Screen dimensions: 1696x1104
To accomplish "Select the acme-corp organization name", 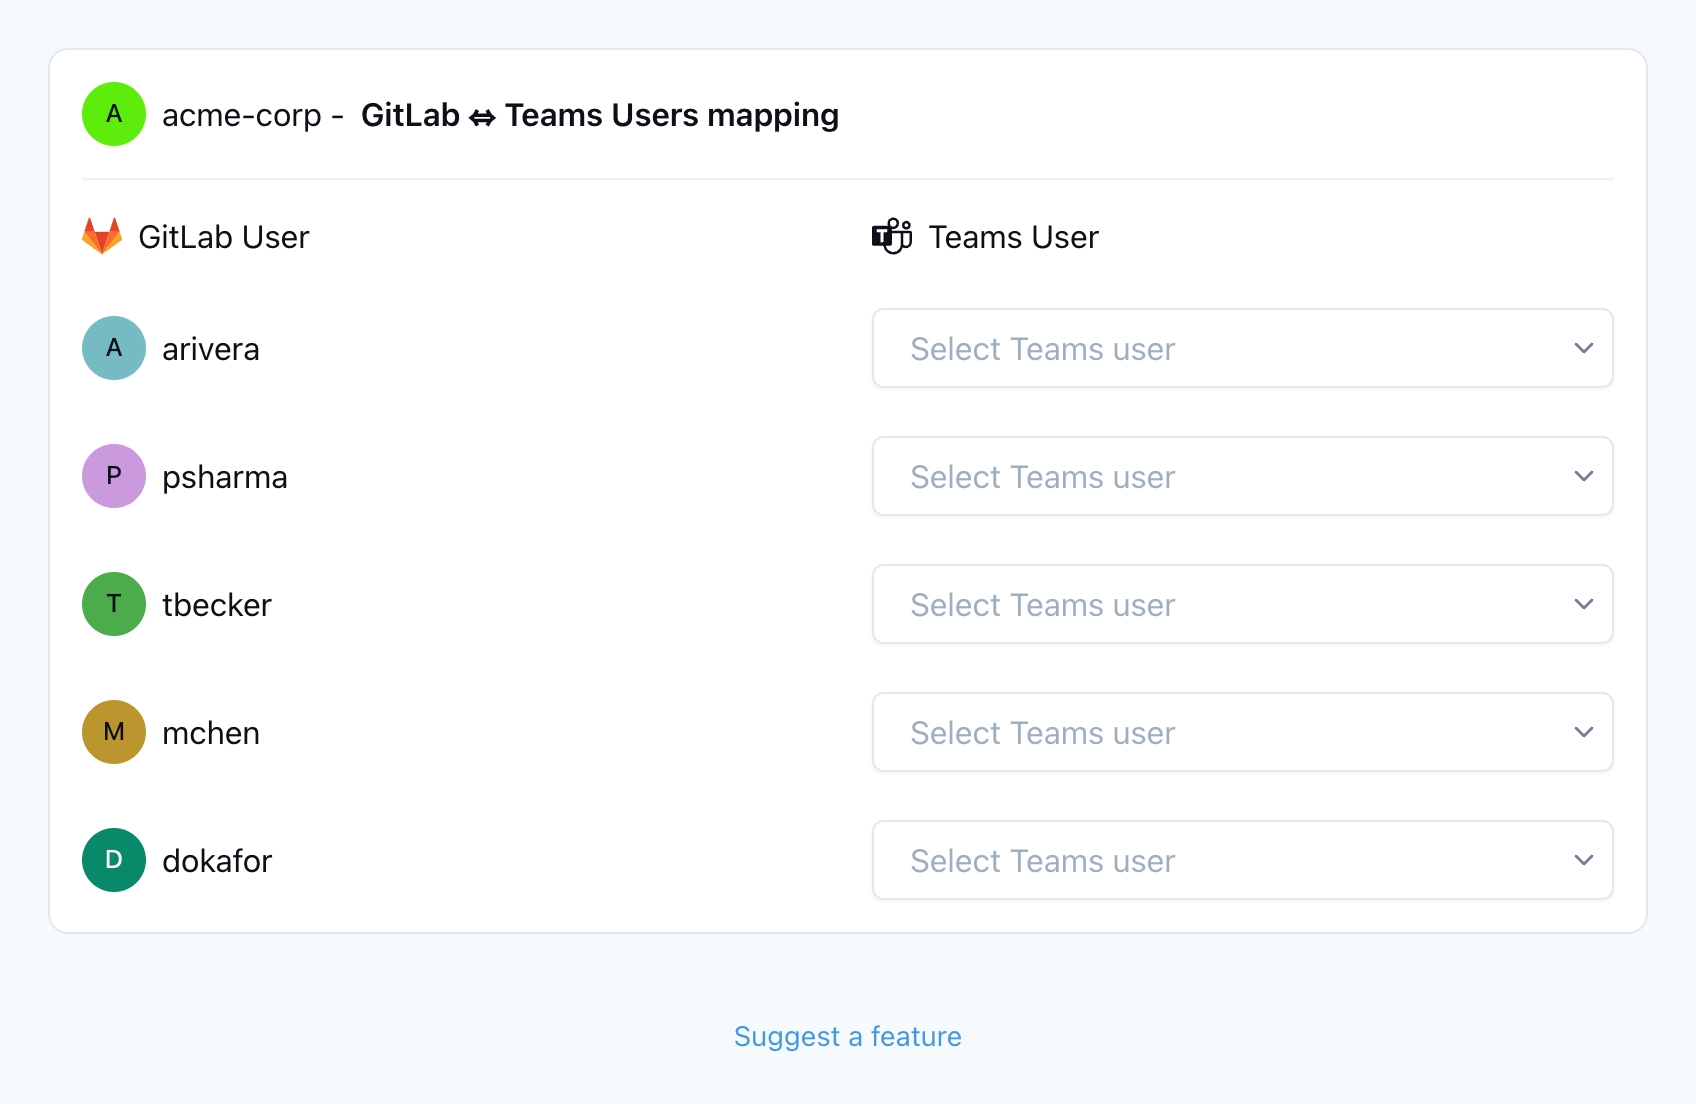I will [x=242, y=115].
